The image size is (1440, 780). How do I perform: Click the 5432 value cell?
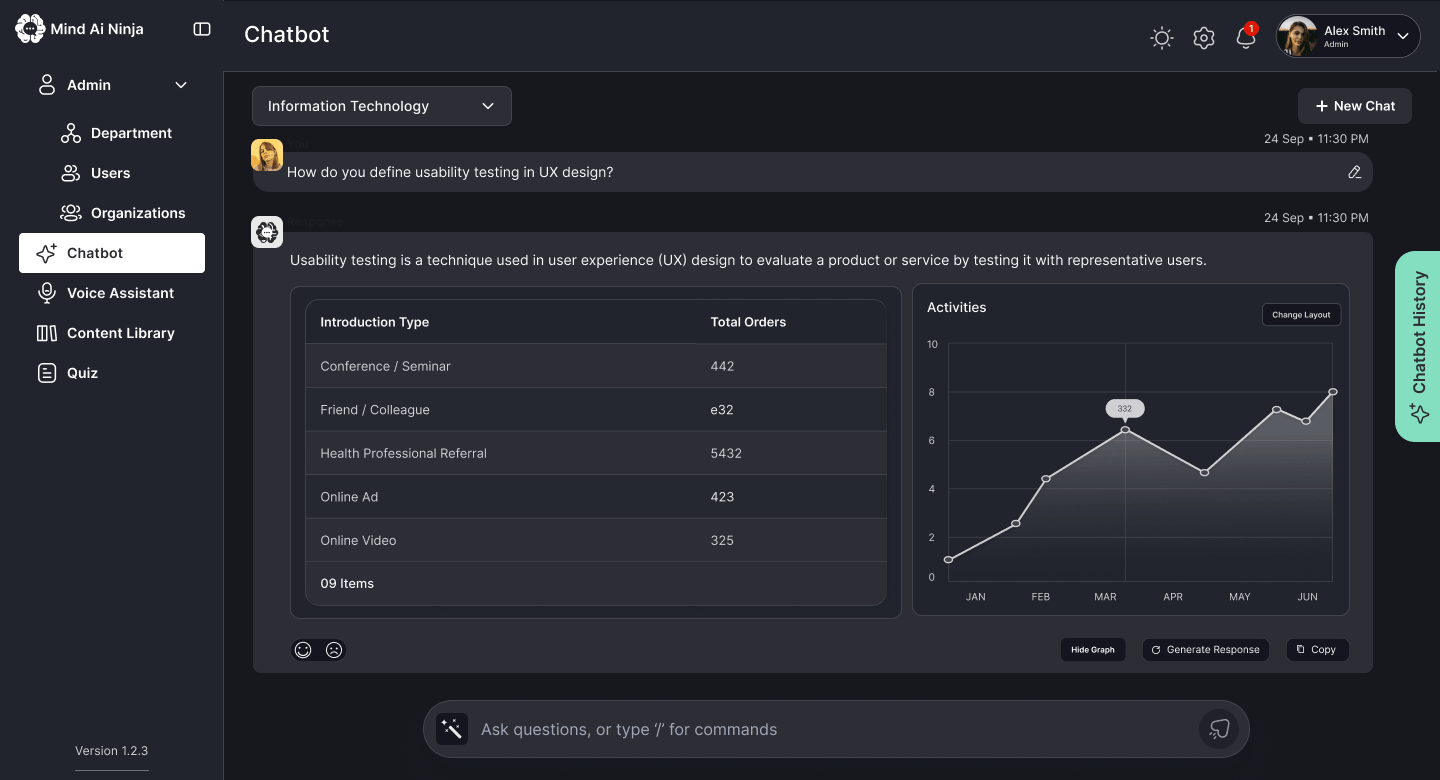coord(726,453)
